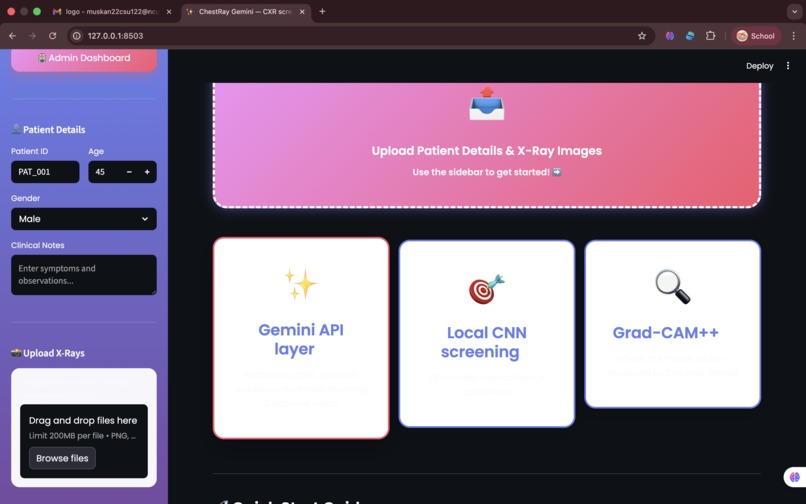The width and height of the screenshot is (806, 504).
Task: Increase age with plus stepper
Action: pos(147,172)
